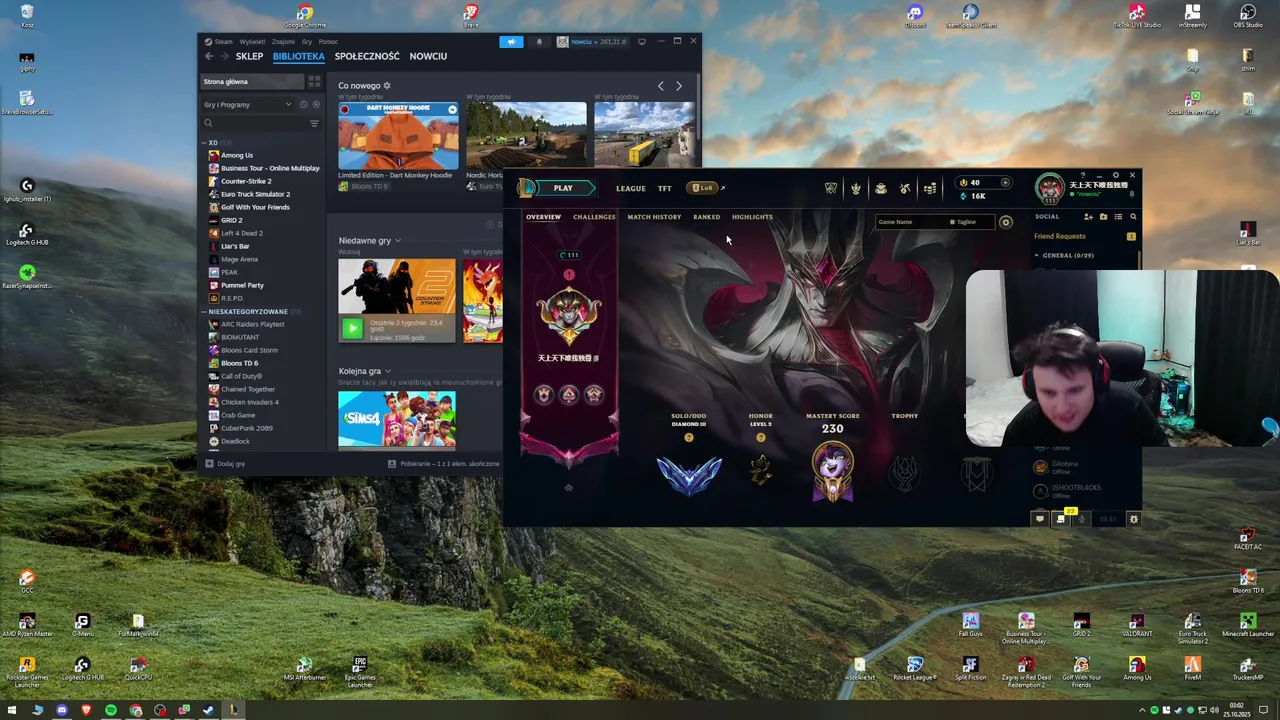
Task: Switch to SPOŁECZNOŚĆ tab in Steam
Action: pyautogui.click(x=367, y=56)
